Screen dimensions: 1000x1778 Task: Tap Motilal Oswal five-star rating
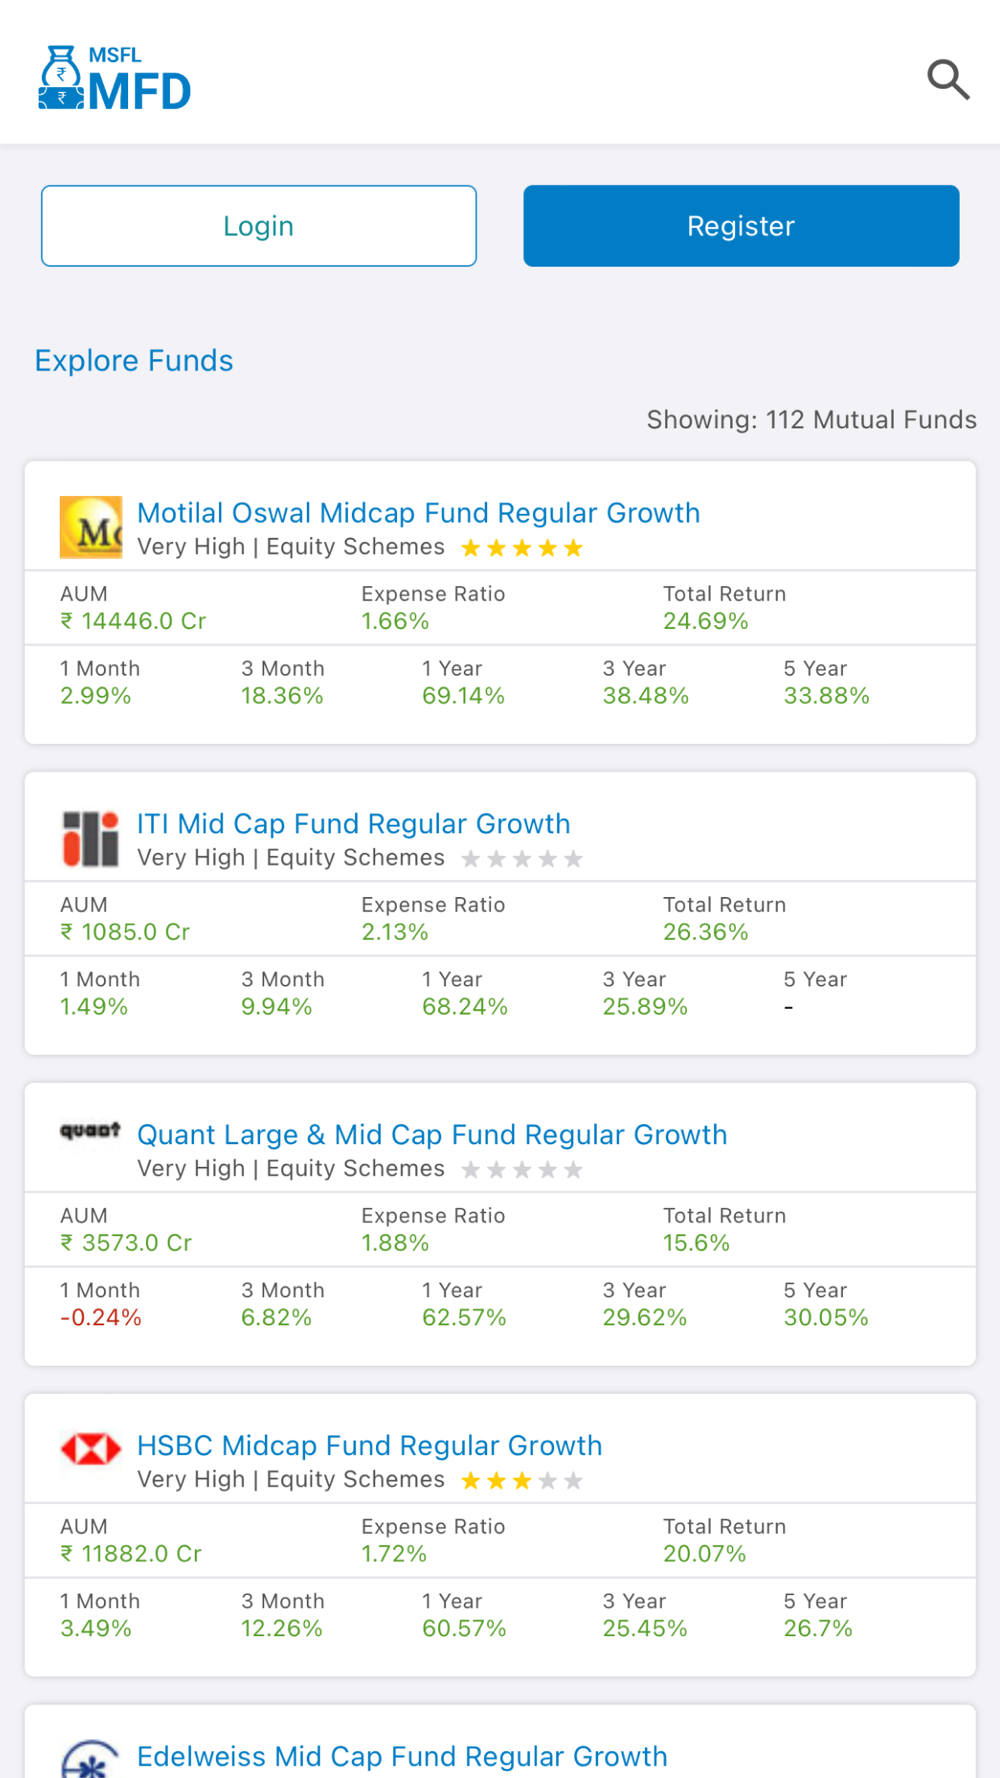pos(522,548)
